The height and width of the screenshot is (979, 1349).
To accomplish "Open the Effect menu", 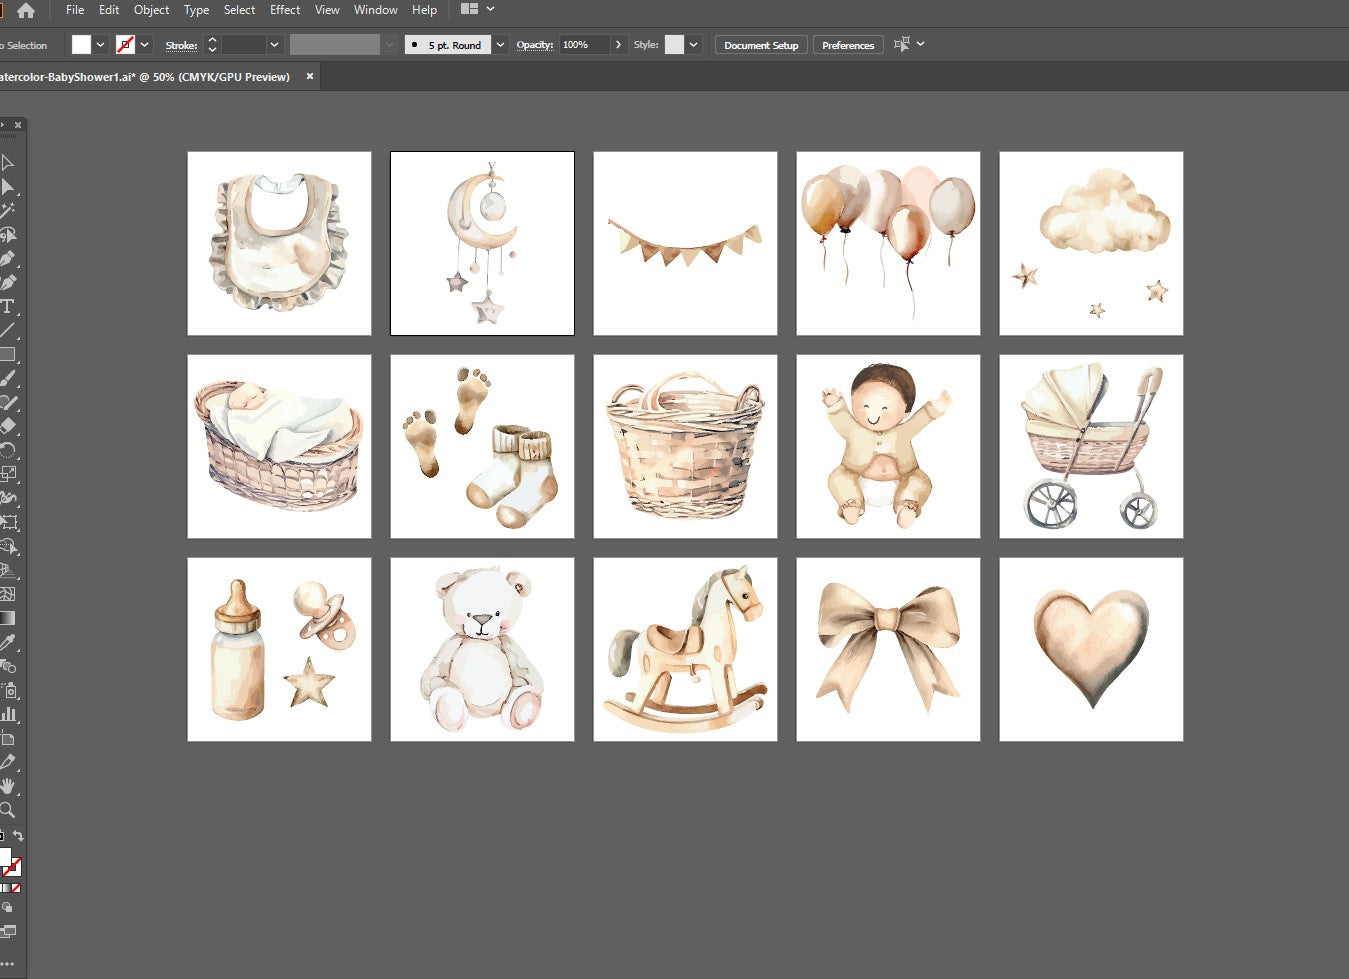I will tap(285, 10).
